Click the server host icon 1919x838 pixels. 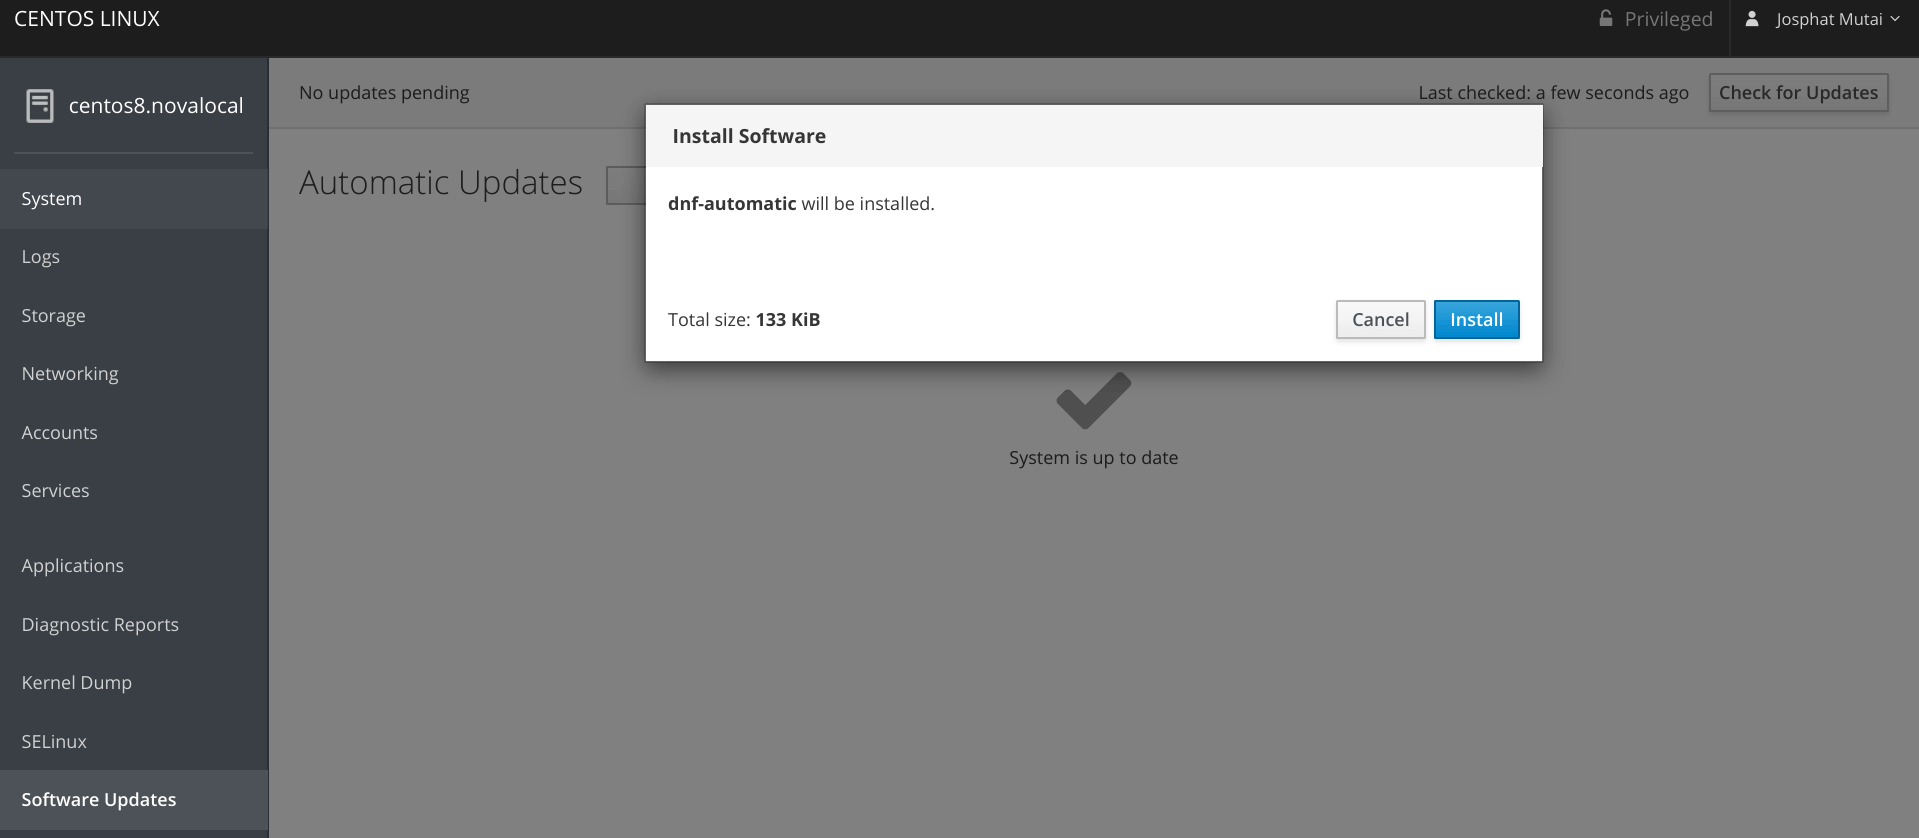[40, 105]
